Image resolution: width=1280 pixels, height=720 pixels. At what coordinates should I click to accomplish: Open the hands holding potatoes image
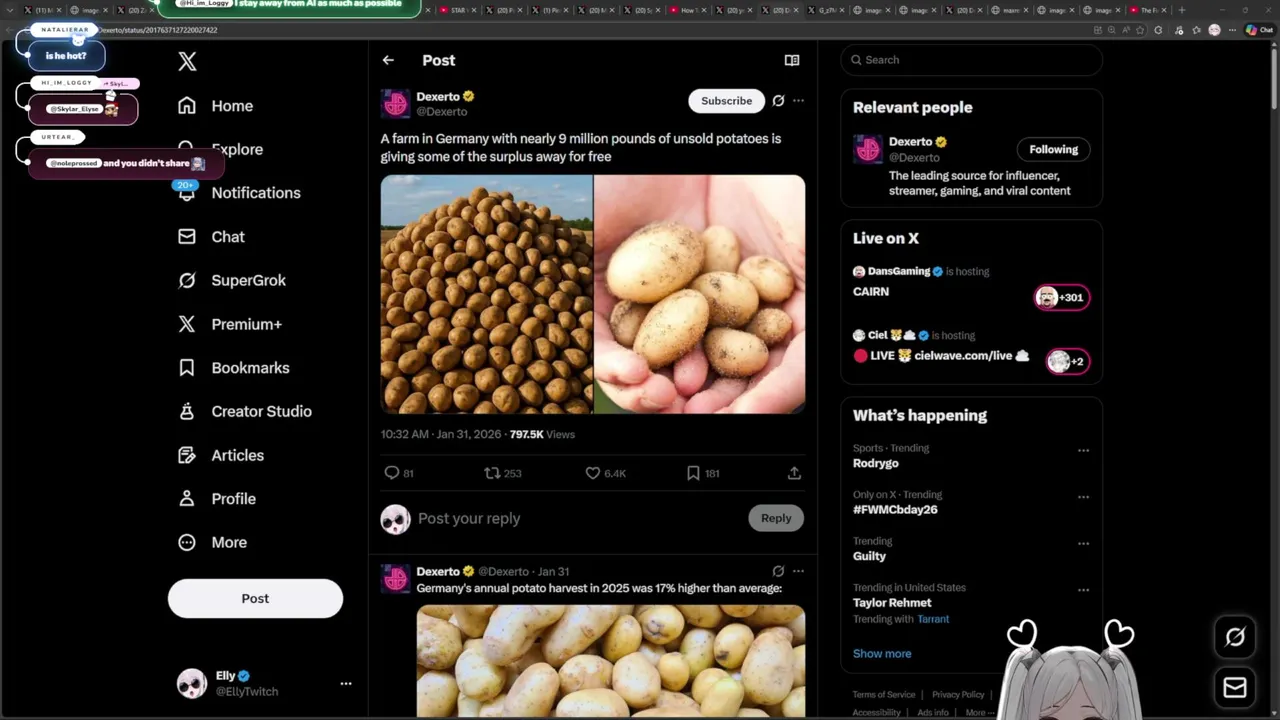point(700,294)
